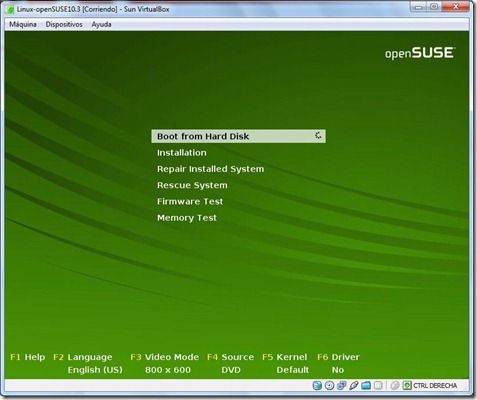Click the hard disk activity status icon
Screen dimensions: 477x400
(317, 386)
